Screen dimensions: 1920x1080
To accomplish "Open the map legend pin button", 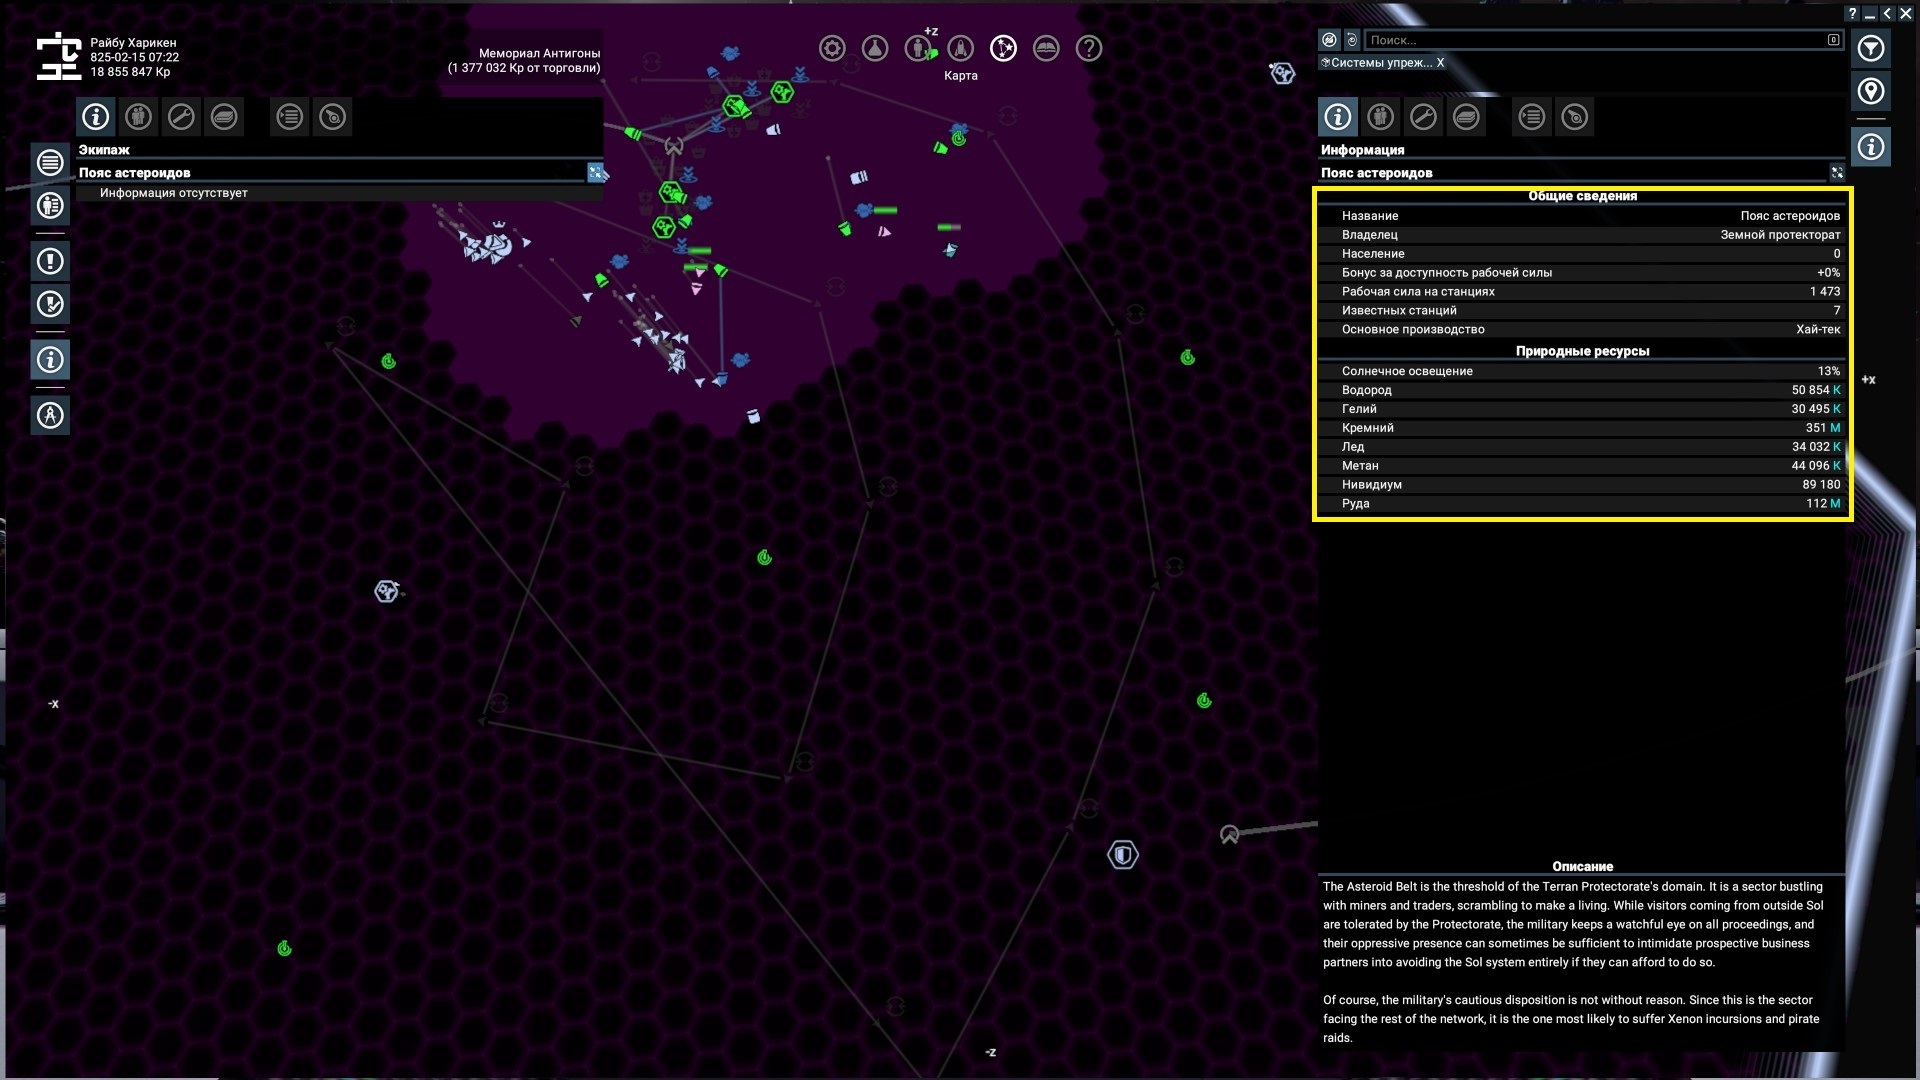I will coord(1871,91).
